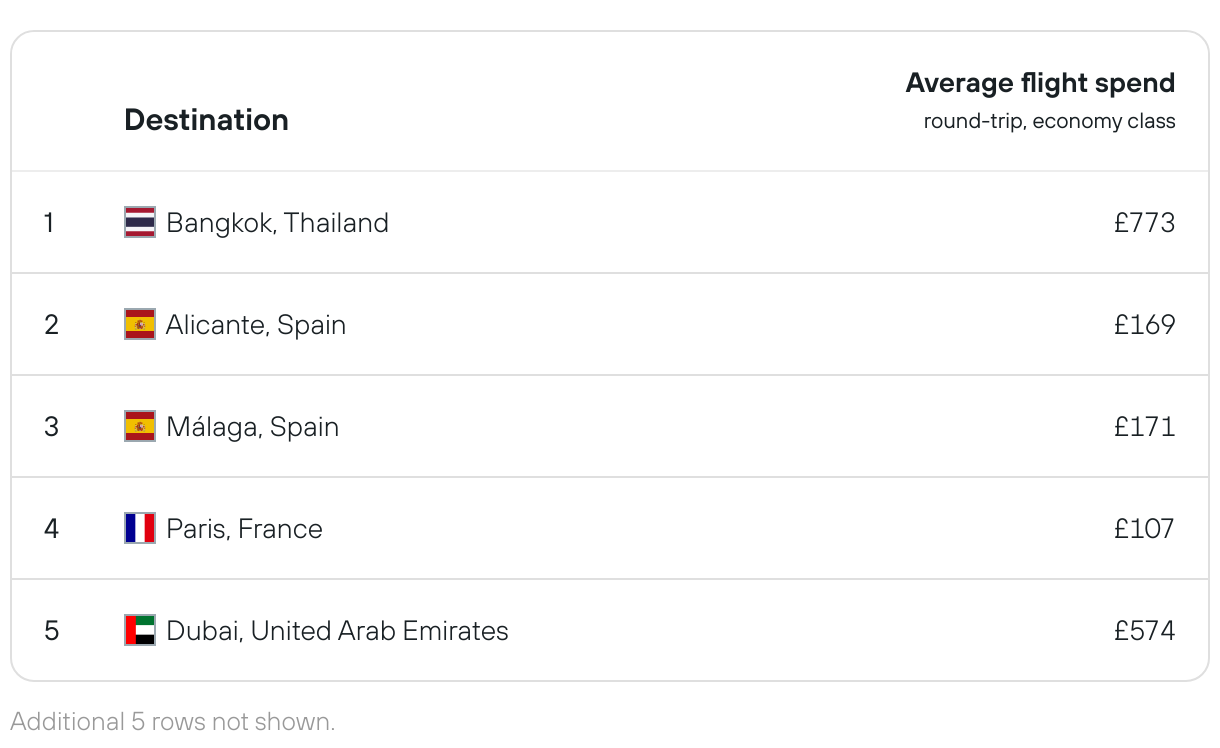The width and height of the screenshot is (1220, 748).
Task: Click the France flag icon
Action: coord(140,528)
